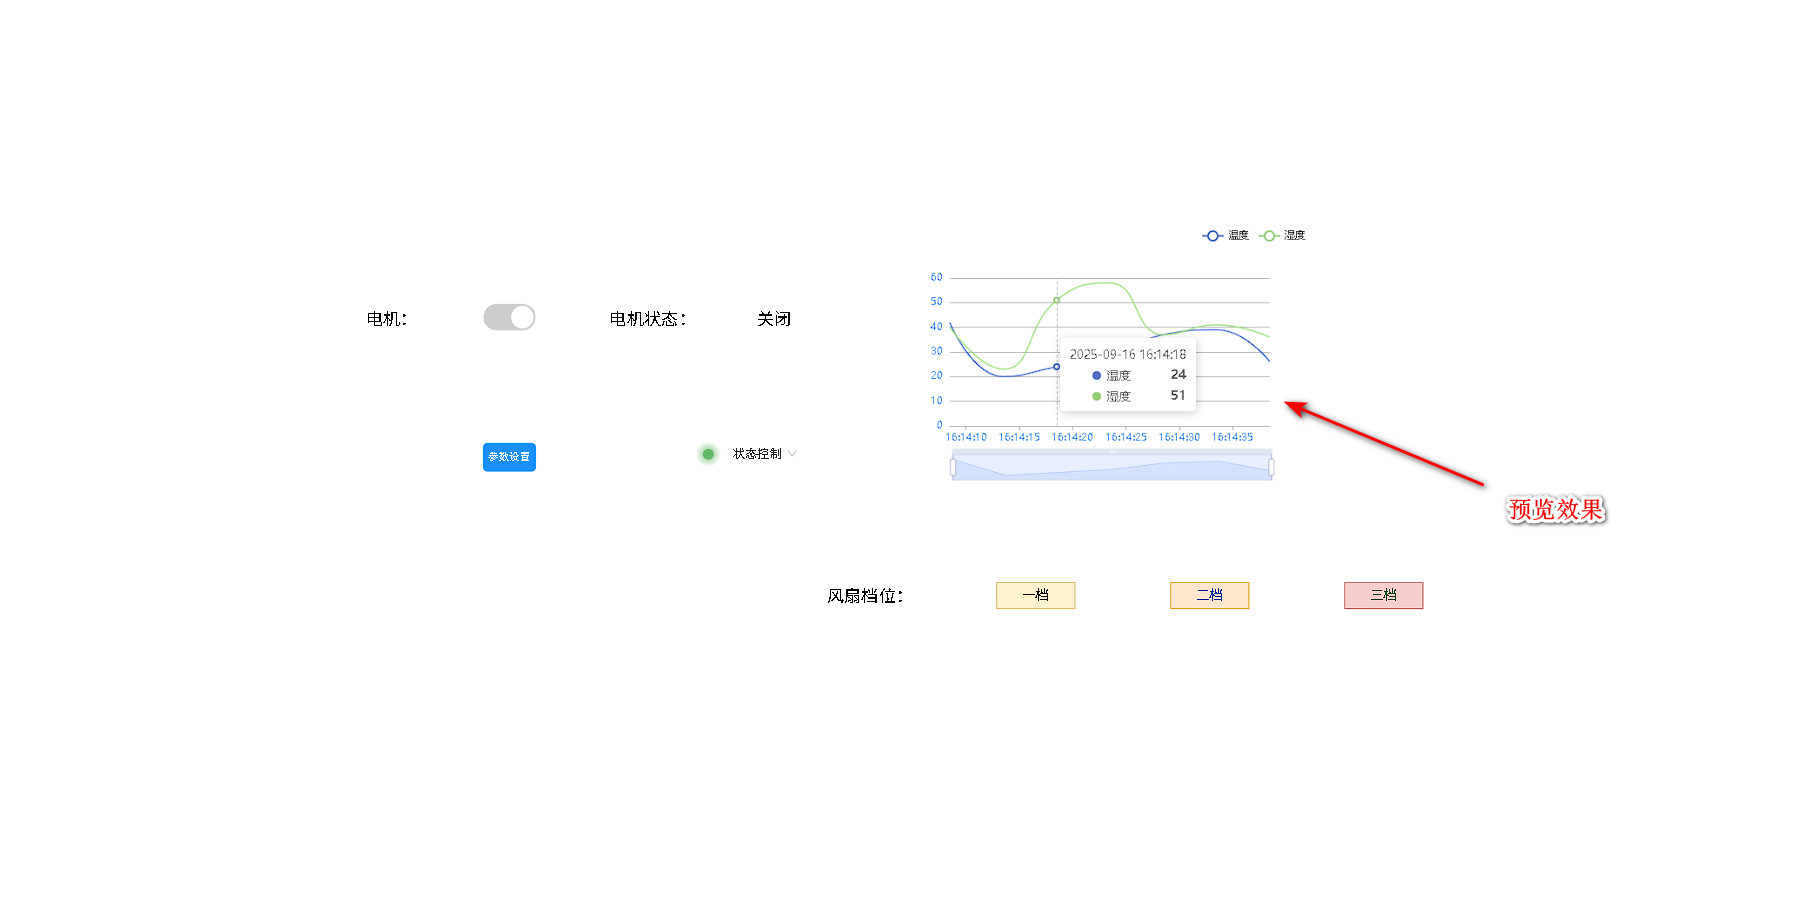Click the blue 温度 dot inside the tooltip
The image size is (1819, 910).
pos(1096,376)
